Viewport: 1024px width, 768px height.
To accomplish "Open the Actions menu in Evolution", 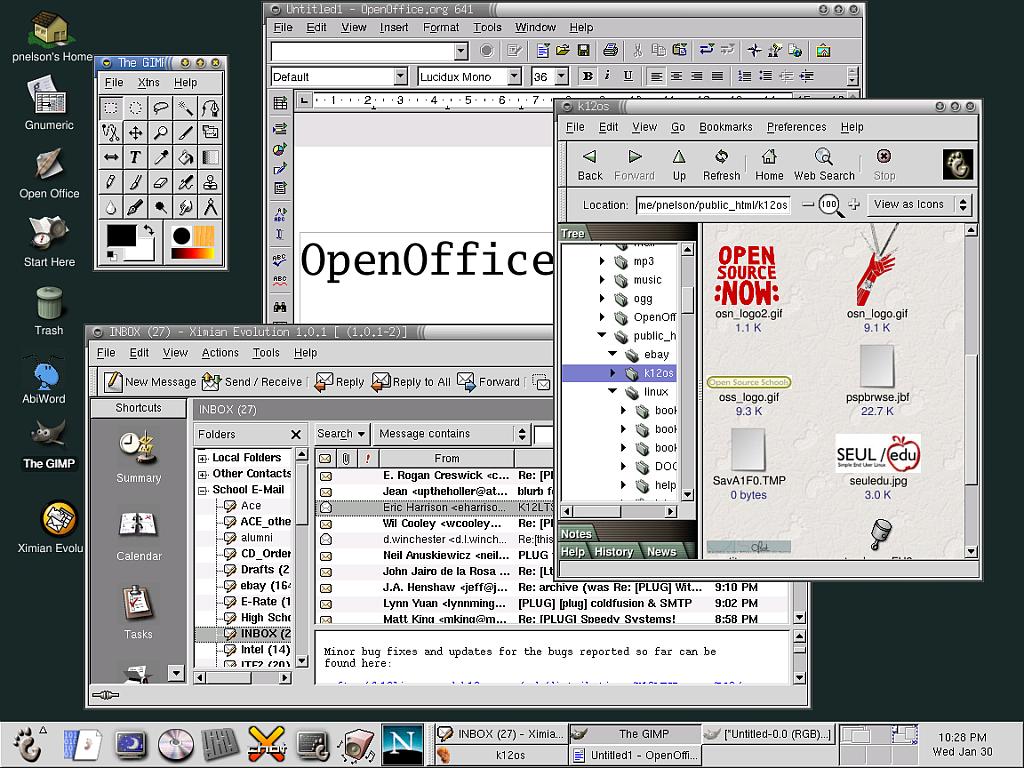I will pyautogui.click(x=220, y=353).
